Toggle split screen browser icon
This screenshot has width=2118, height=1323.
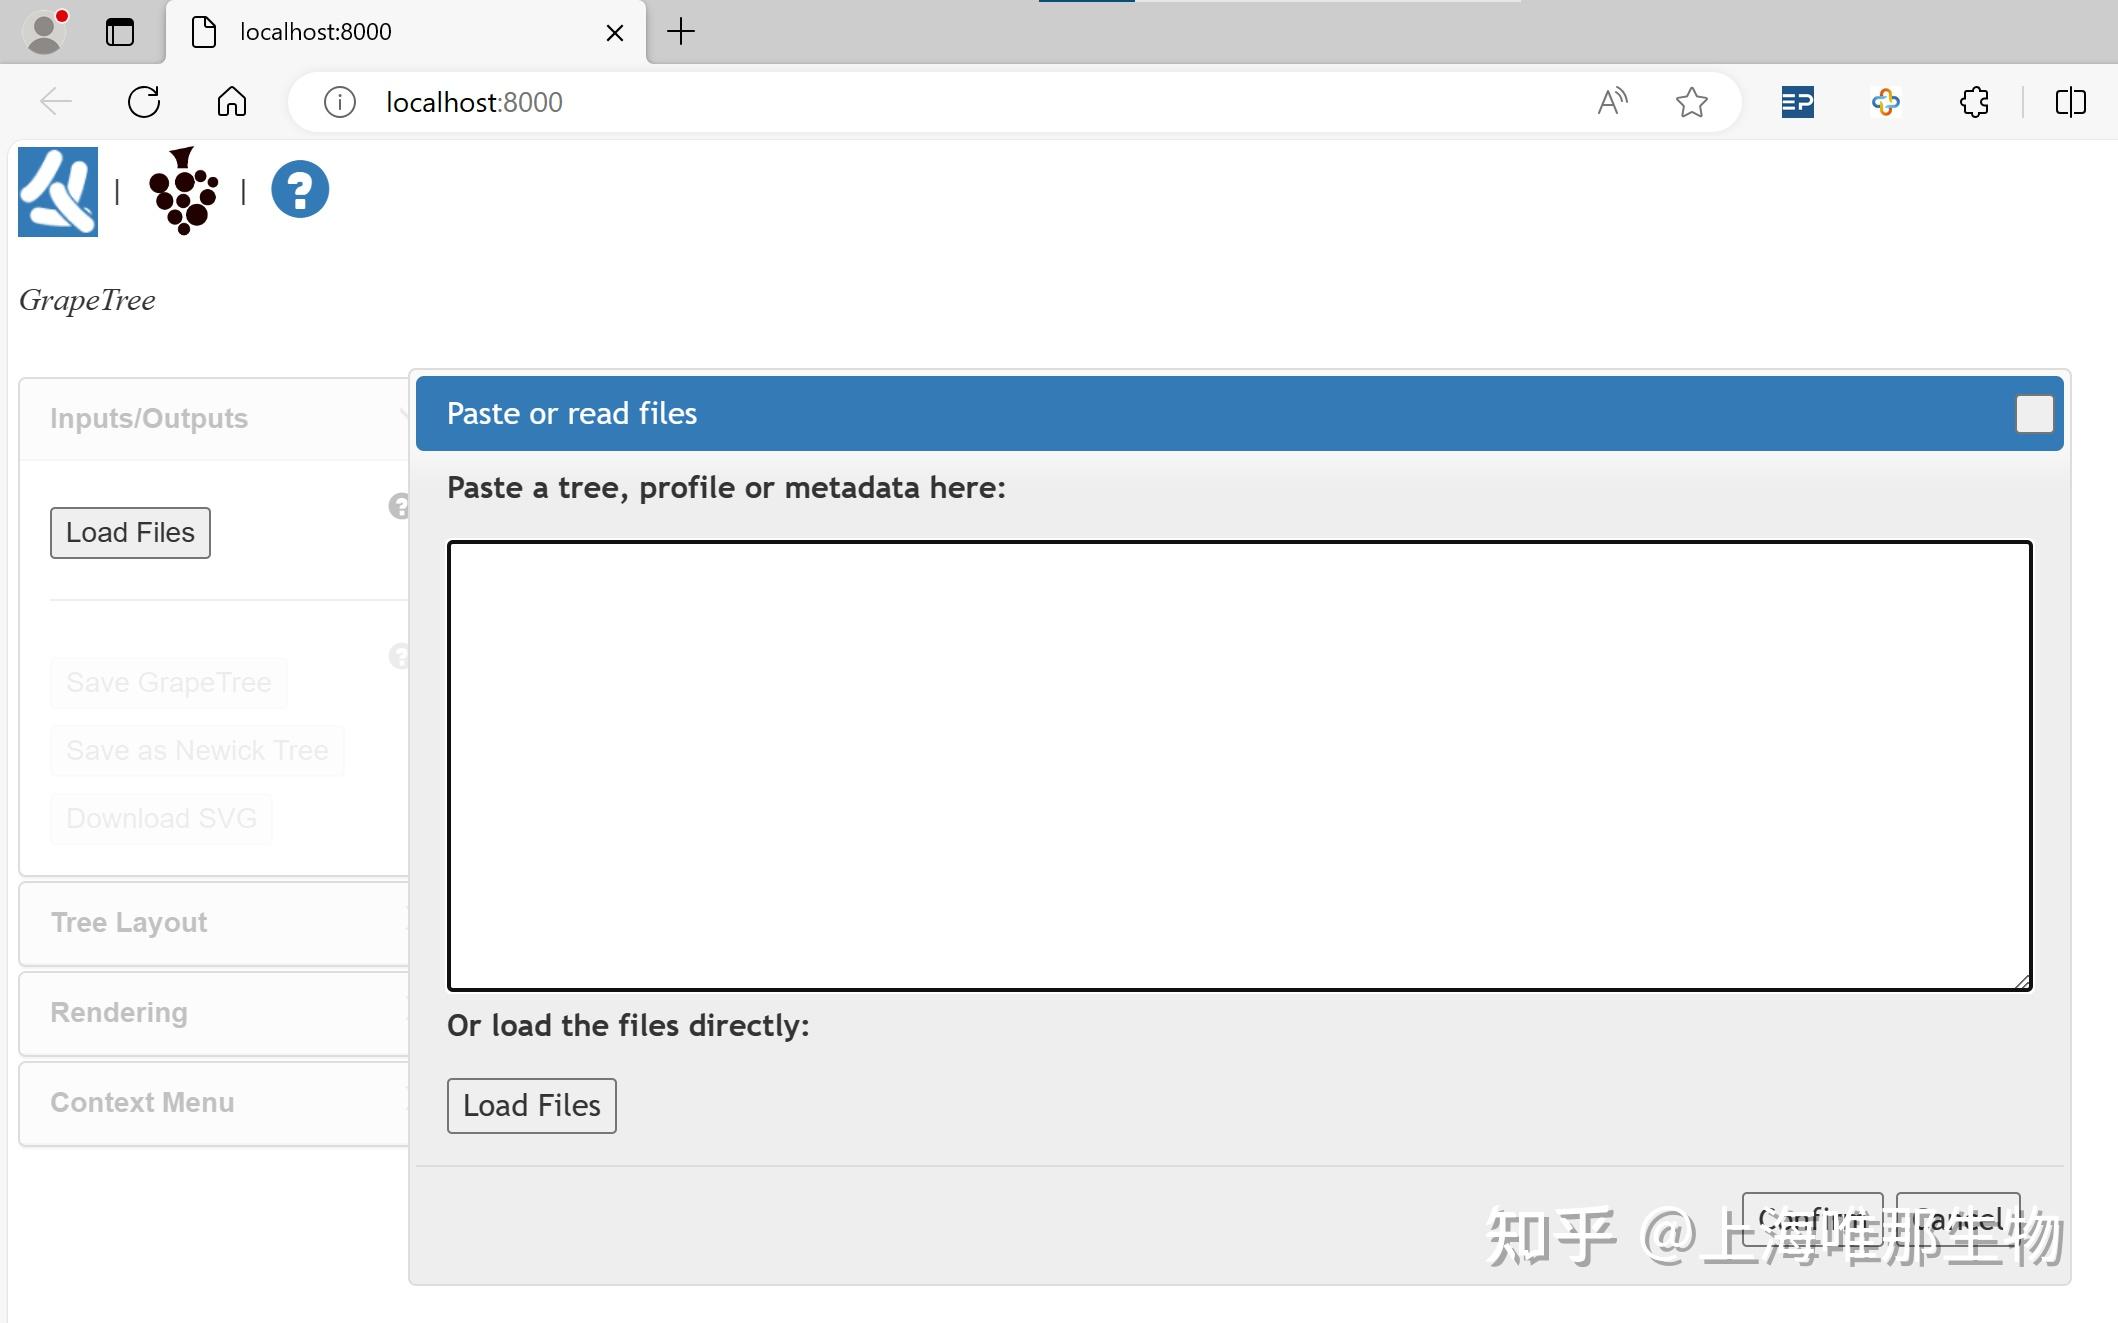pyautogui.click(x=2070, y=102)
